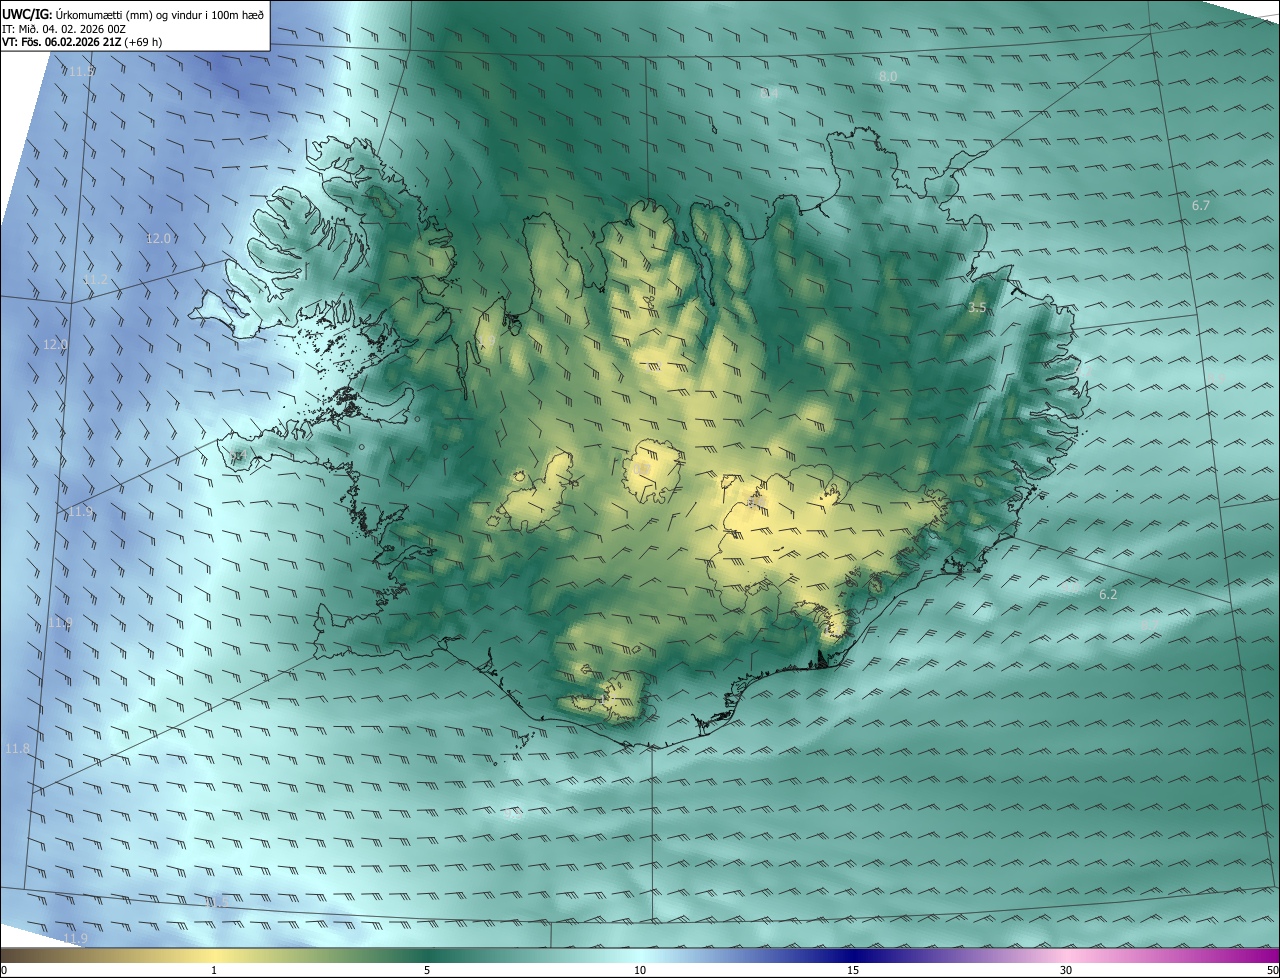Click the bold "UWC/IG:" title label
Viewport: 1280px width, 978px height.
pos(27,14)
